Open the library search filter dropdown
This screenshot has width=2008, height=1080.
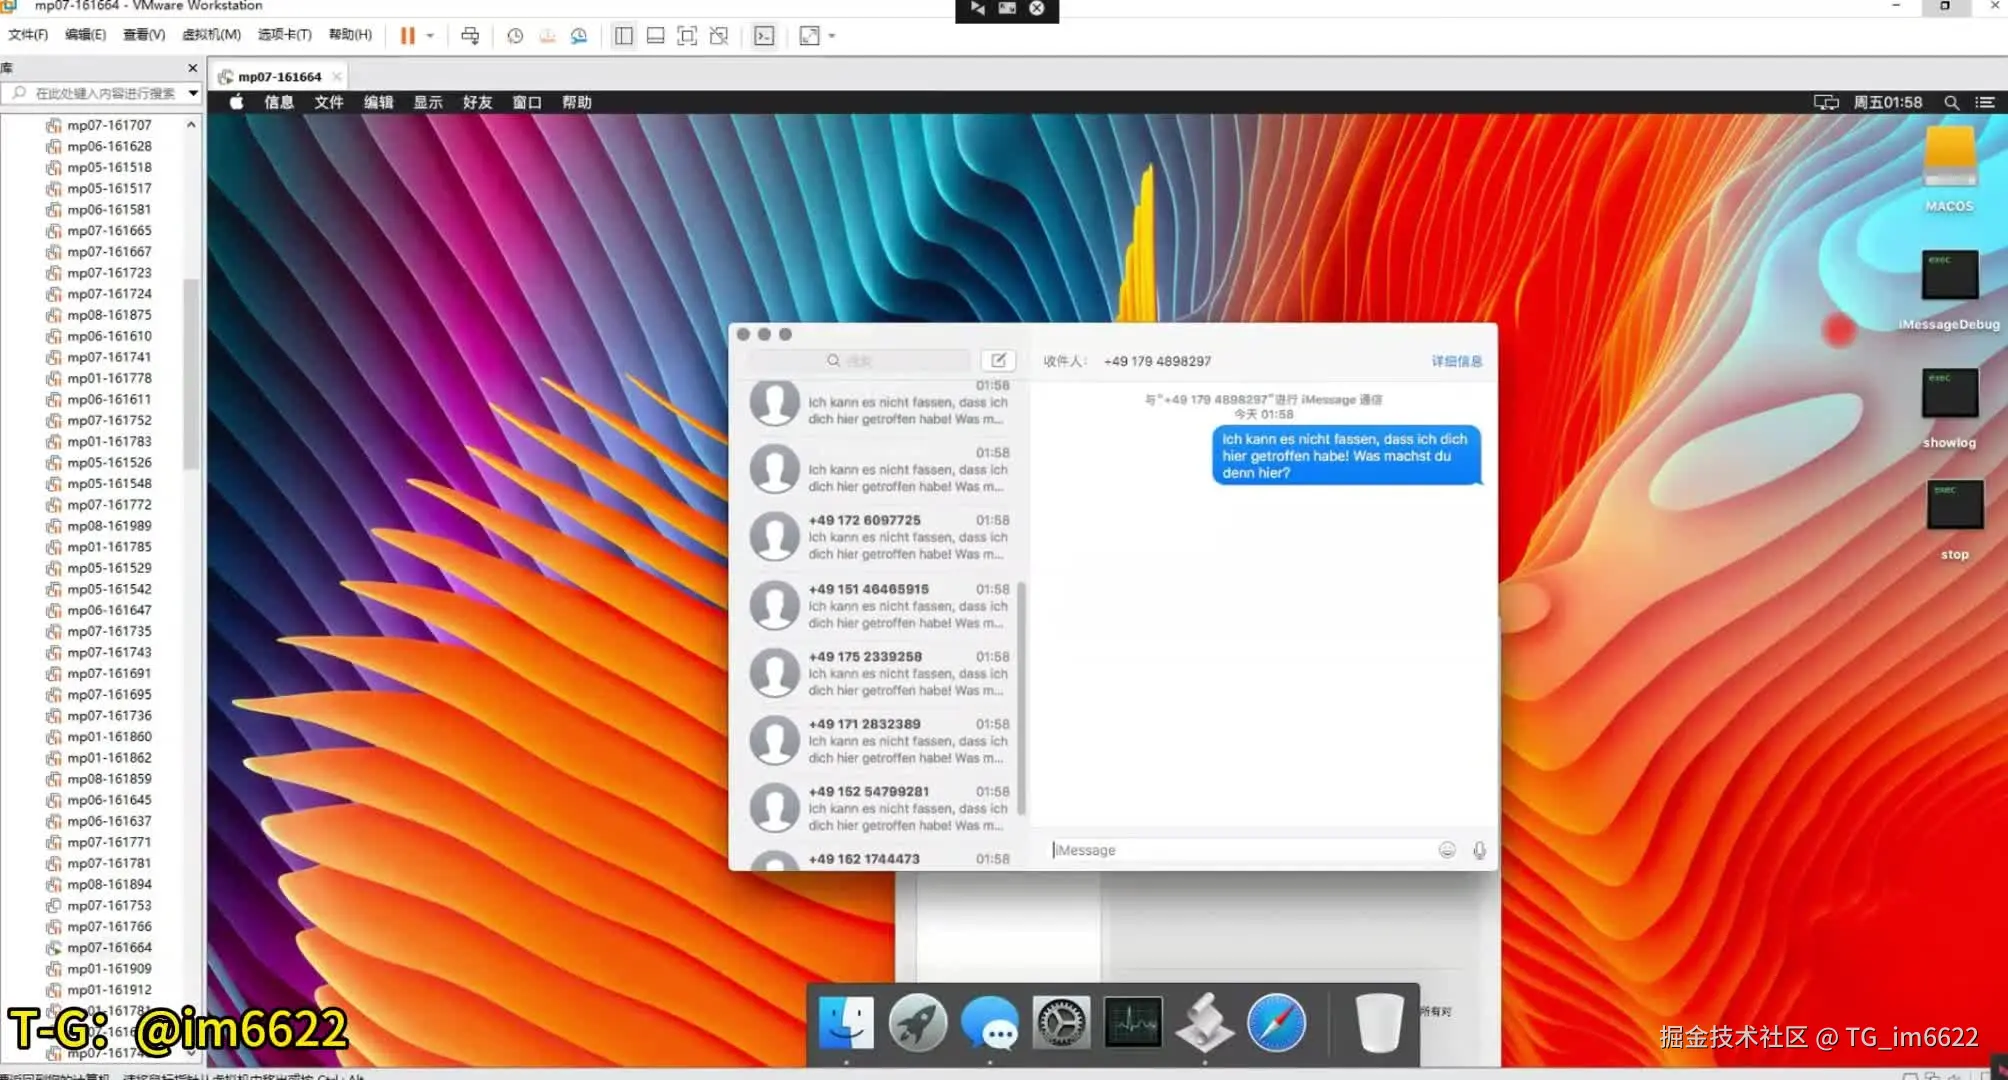pyautogui.click(x=193, y=93)
